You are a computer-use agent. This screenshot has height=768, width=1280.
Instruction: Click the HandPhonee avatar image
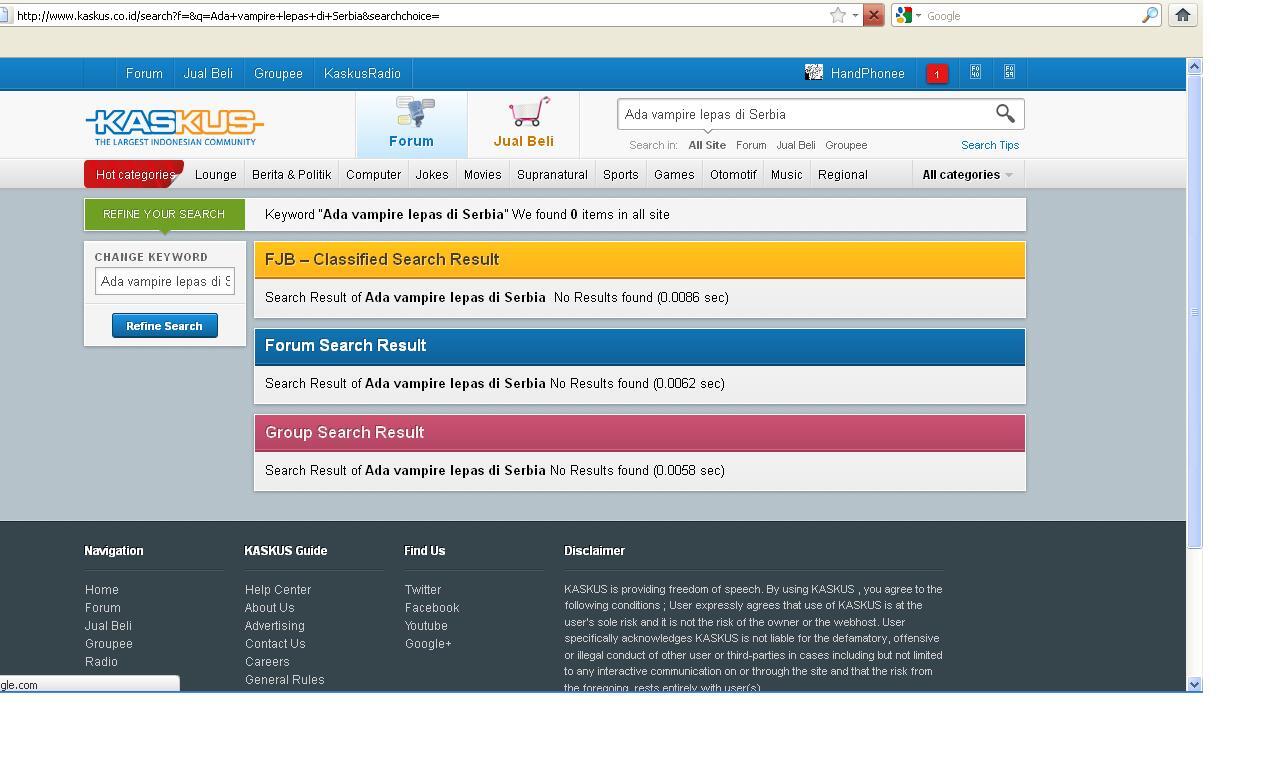point(814,72)
